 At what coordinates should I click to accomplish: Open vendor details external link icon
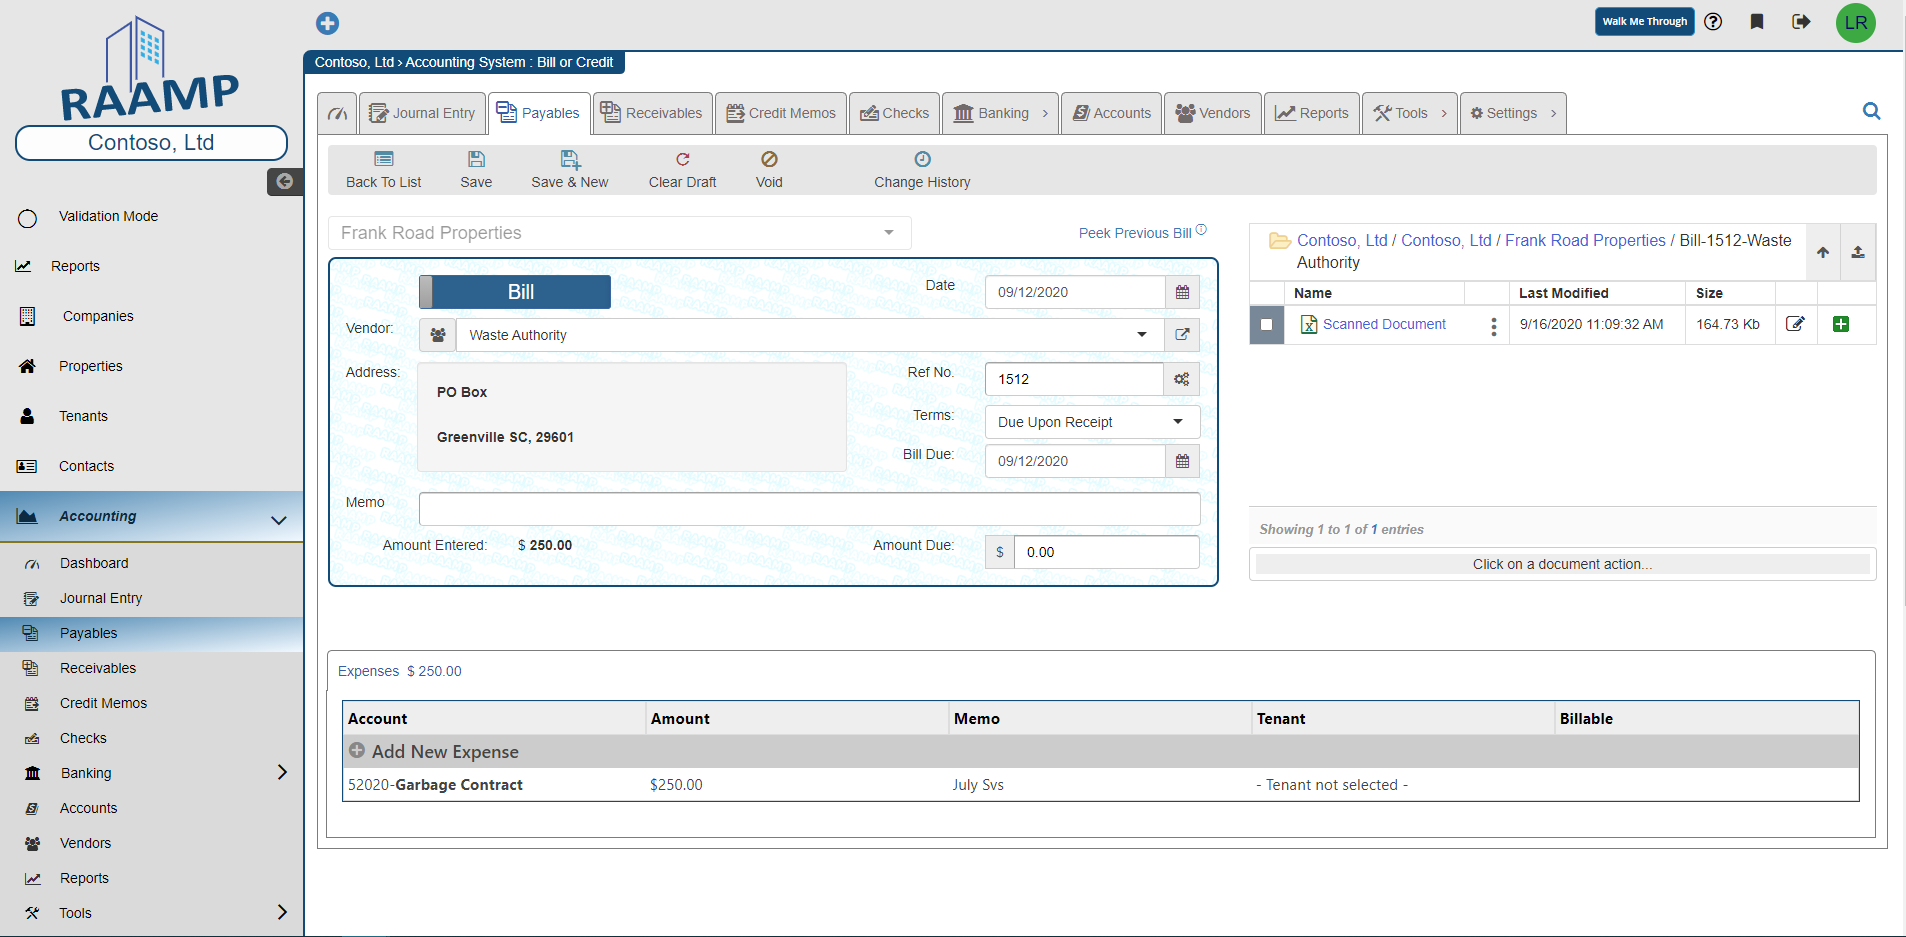click(x=1182, y=335)
